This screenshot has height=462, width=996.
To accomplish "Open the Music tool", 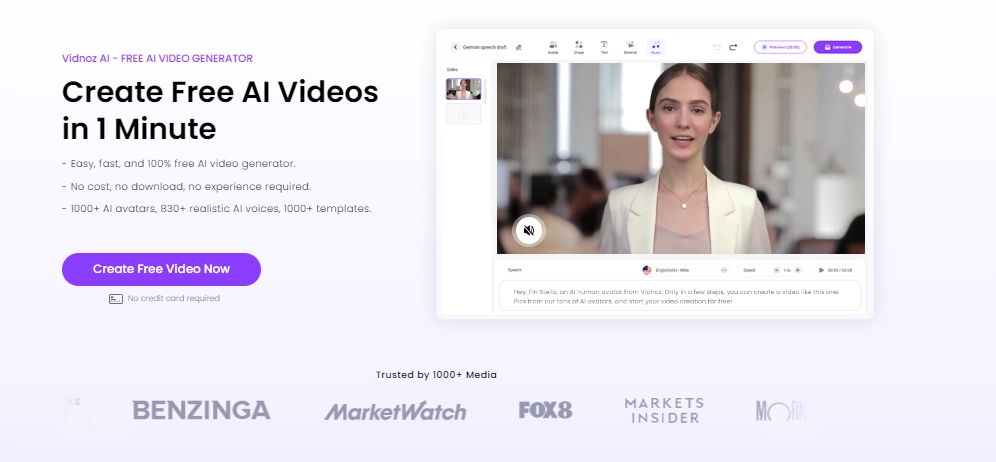I will [x=655, y=46].
